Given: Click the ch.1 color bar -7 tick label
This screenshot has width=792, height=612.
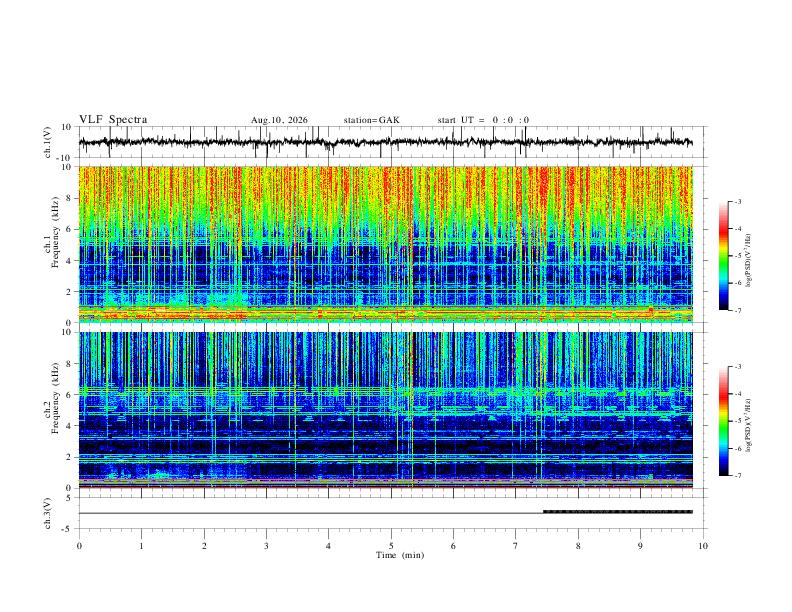Looking at the screenshot, I should [738, 311].
